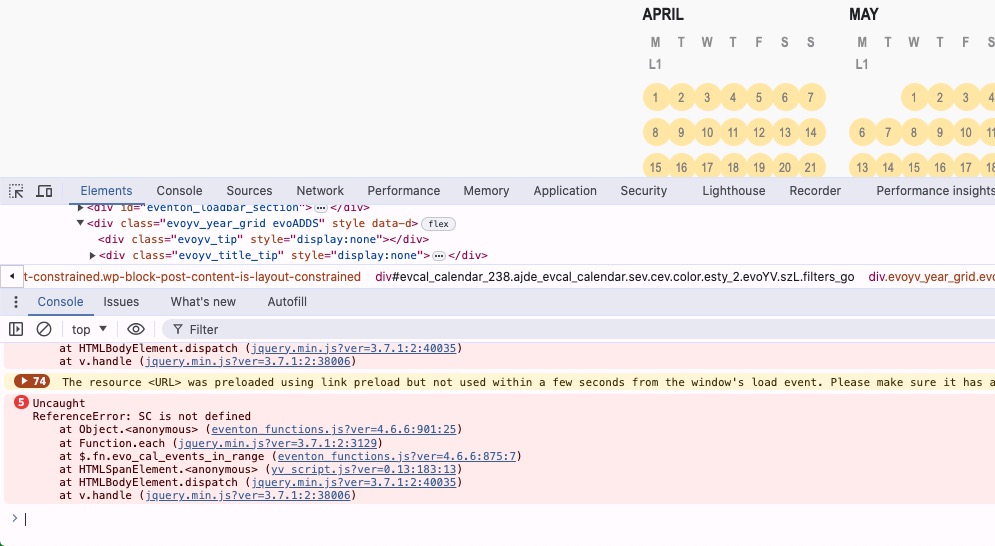995x546 pixels.
Task: Open the Network tab
Action: click(x=320, y=191)
